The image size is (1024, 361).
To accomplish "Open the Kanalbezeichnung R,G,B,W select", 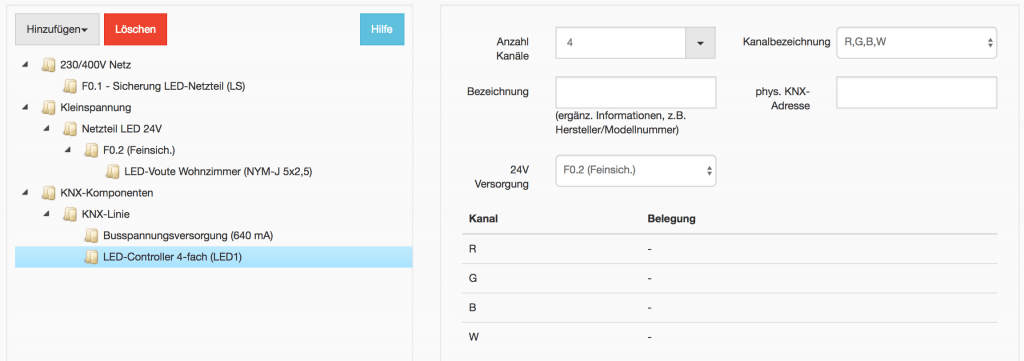I will pyautogui.click(x=916, y=42).
